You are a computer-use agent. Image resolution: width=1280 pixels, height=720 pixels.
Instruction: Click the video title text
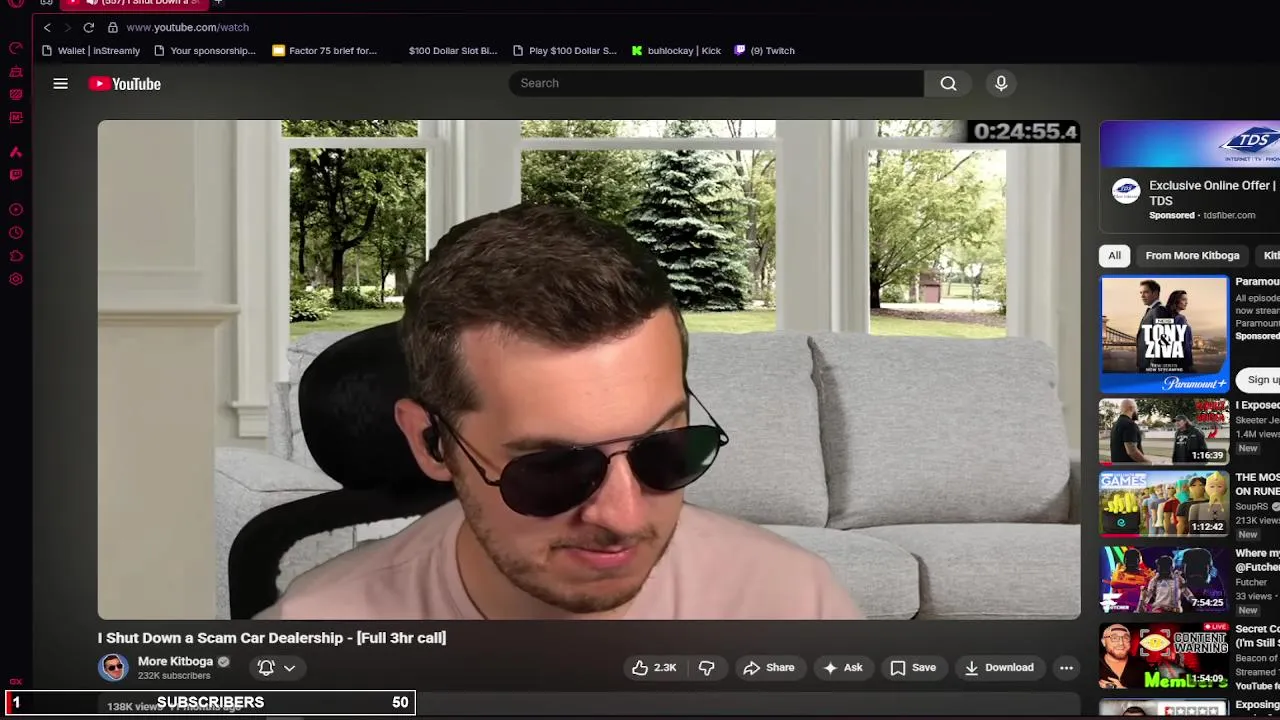click(x=272, y=638)
